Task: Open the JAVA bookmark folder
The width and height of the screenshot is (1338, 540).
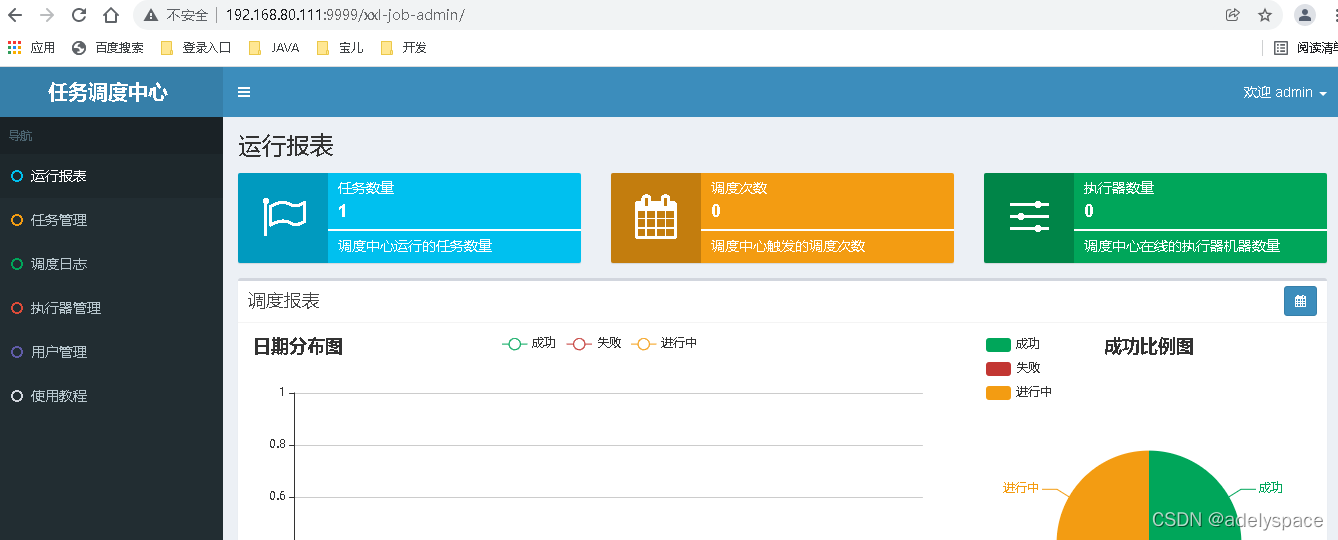Action: tap(274, 47)
